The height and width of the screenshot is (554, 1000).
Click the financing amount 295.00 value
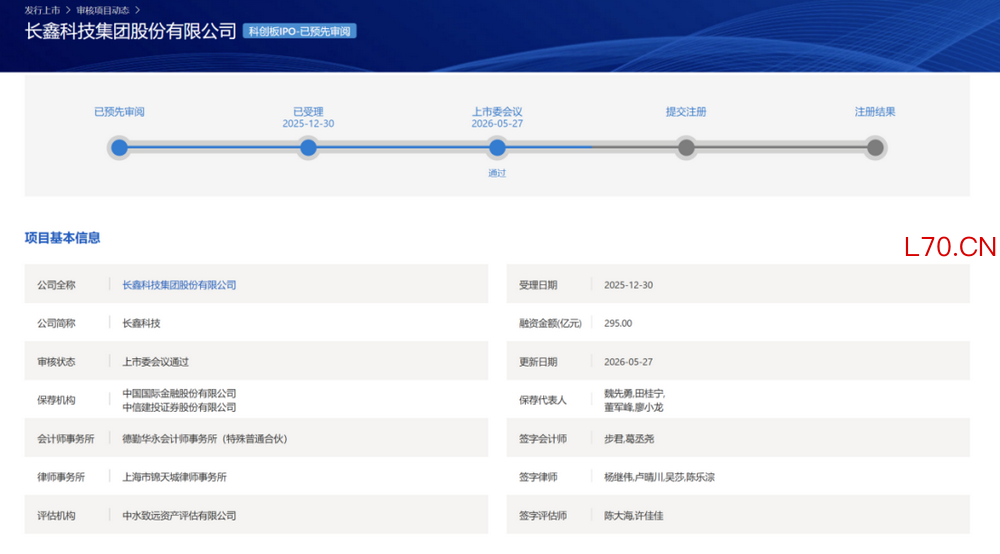point(618,323)
